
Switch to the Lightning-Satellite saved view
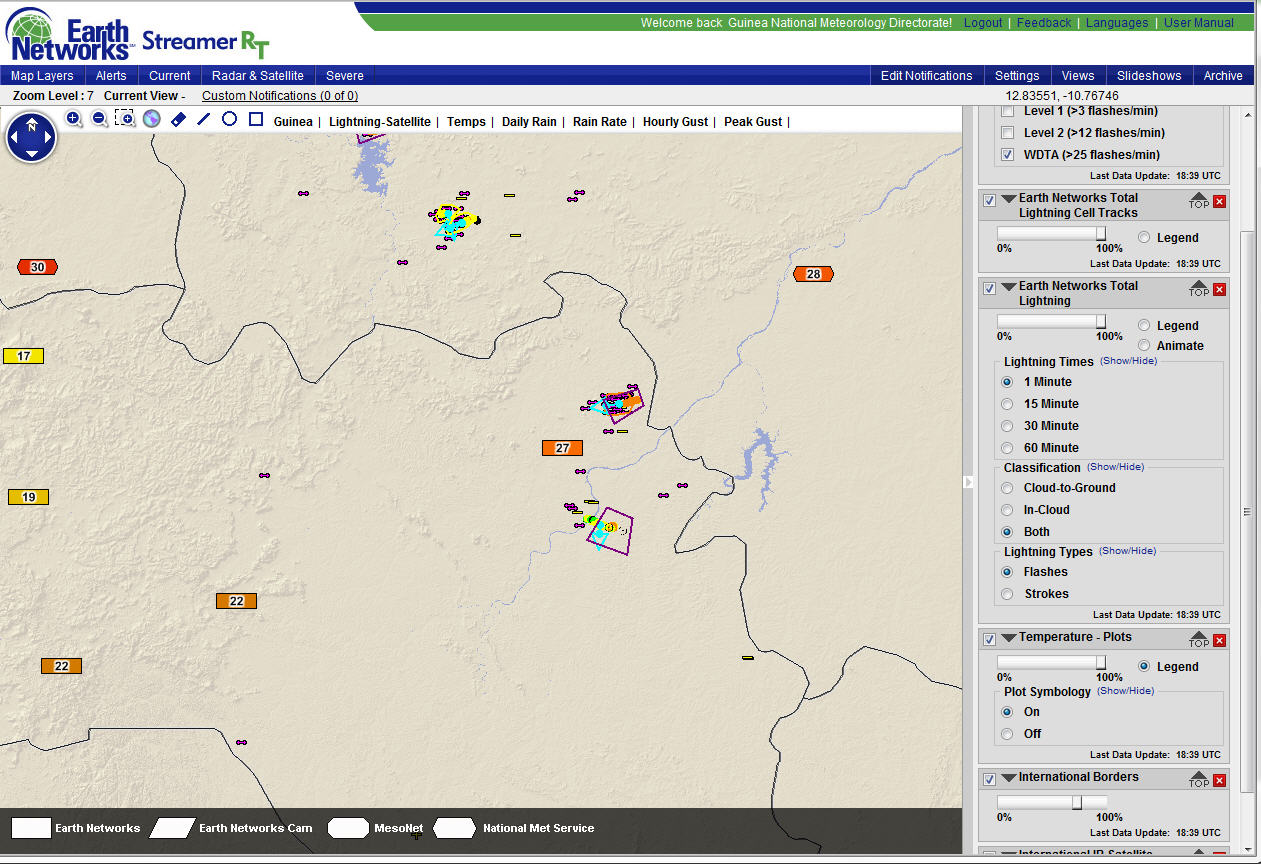click(x=380, y=122)
